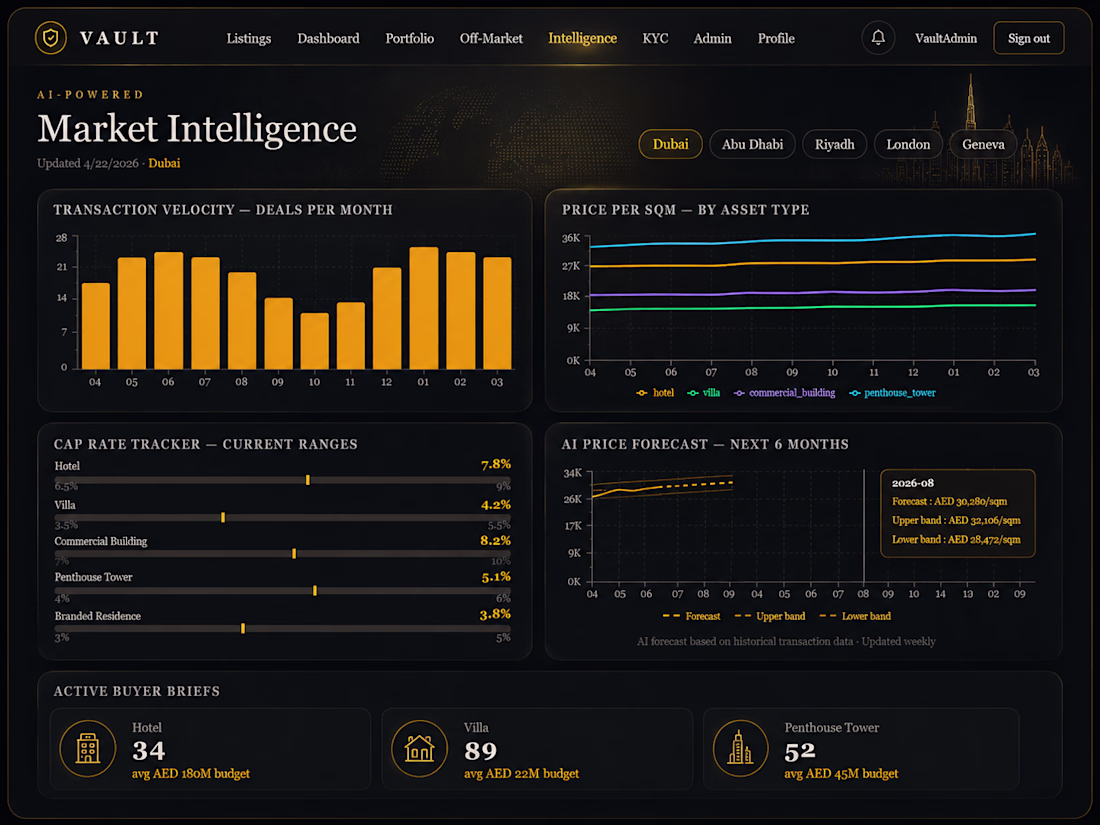Click the Villa house icon in buyer briefs
This screenshot has width=1100, height=825.
(419, 749)
